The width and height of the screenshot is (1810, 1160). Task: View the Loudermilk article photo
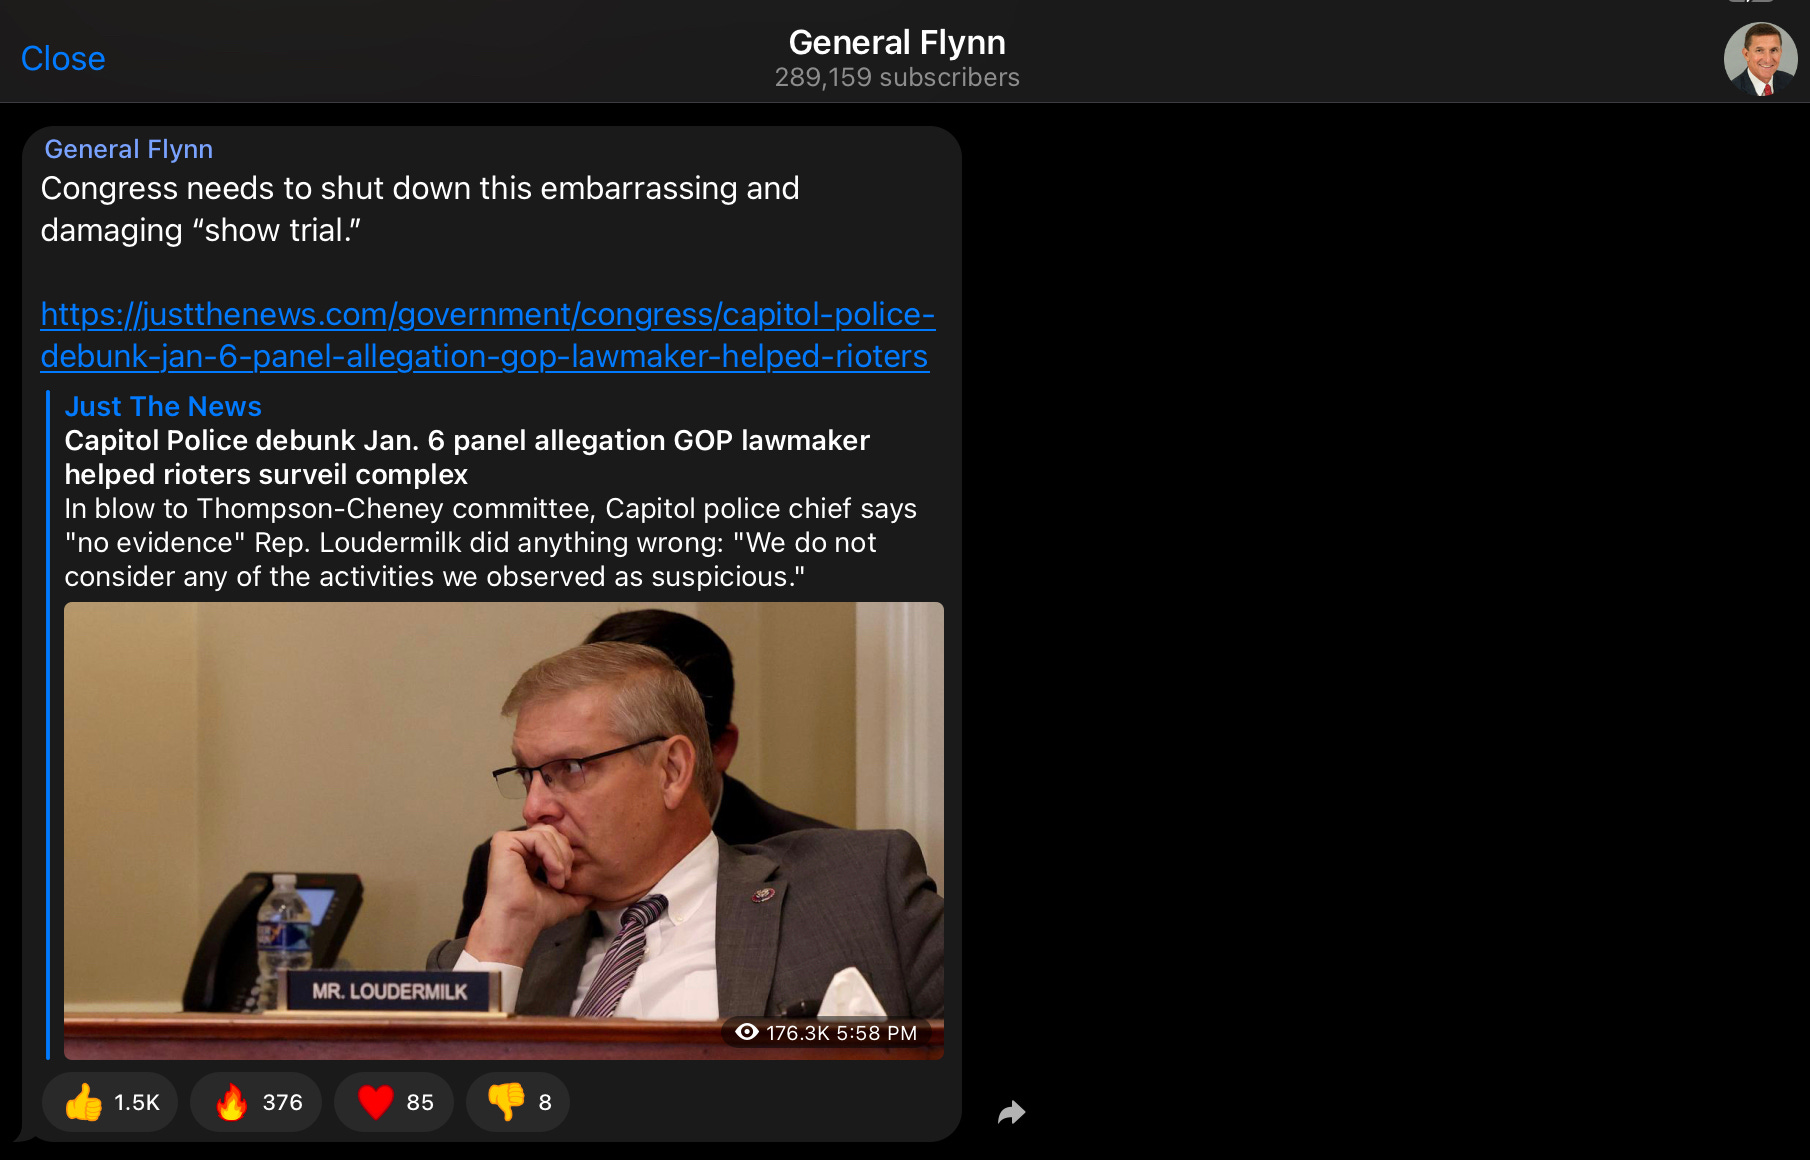(504, 830)
